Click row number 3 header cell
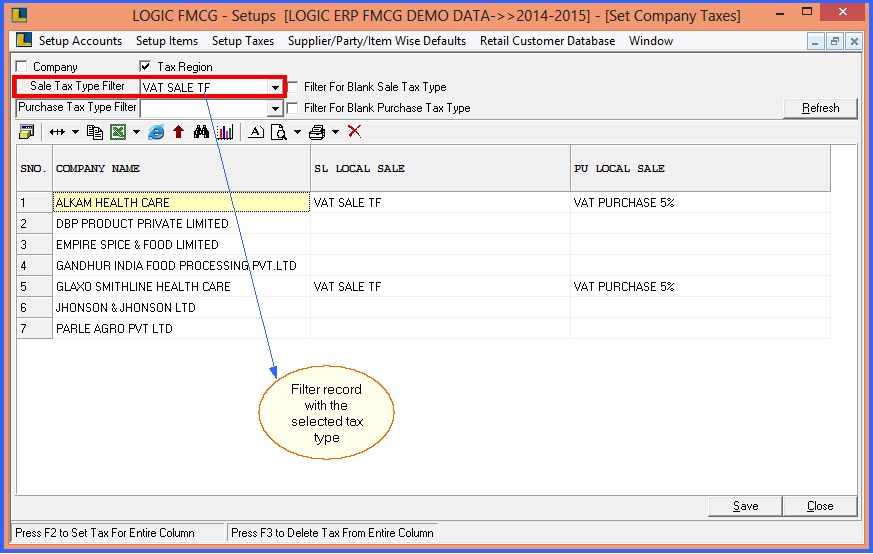This screenshot has width=873, height=554. (x=34, y=244)
